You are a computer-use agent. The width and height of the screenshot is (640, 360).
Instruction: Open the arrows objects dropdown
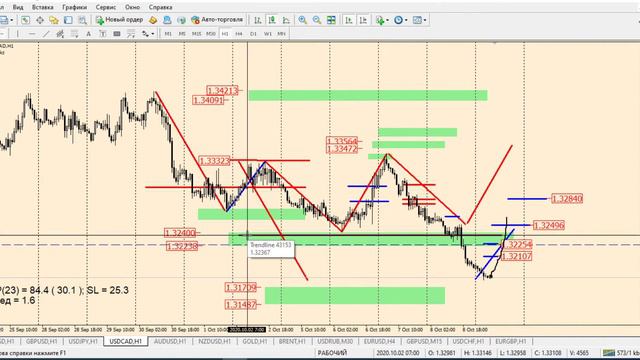(148, 34)
